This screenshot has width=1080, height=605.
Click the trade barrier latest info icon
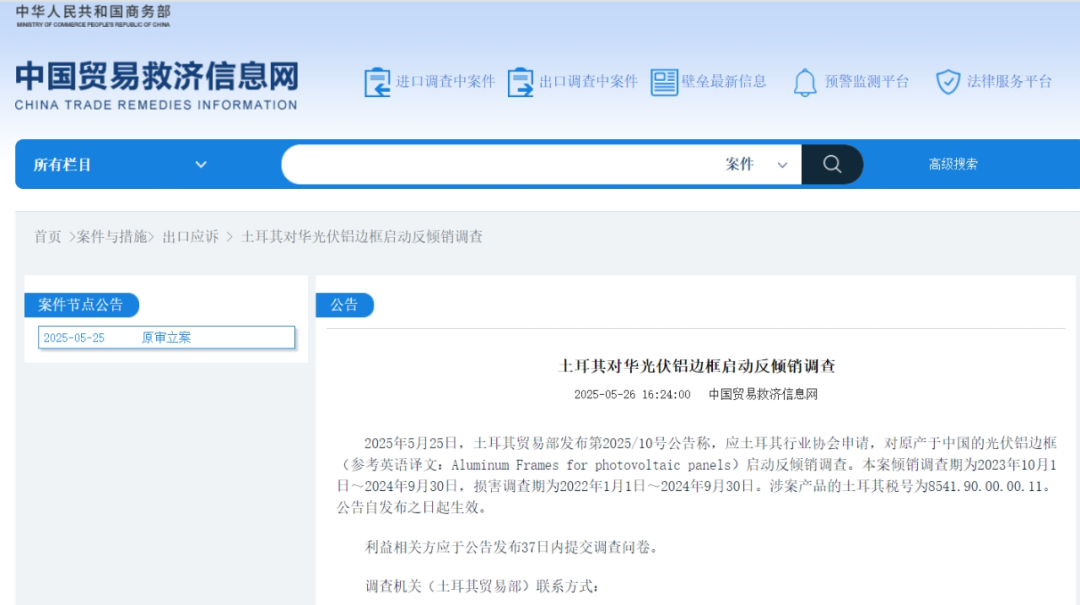664,83
